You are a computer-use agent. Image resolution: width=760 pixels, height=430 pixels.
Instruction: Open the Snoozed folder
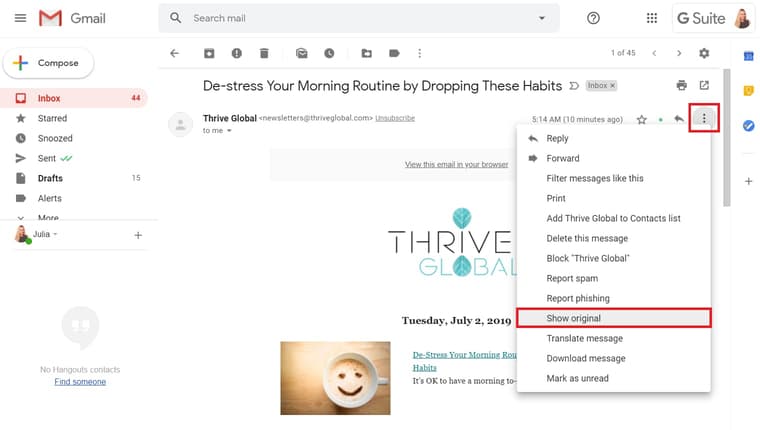tap(74, 138)
